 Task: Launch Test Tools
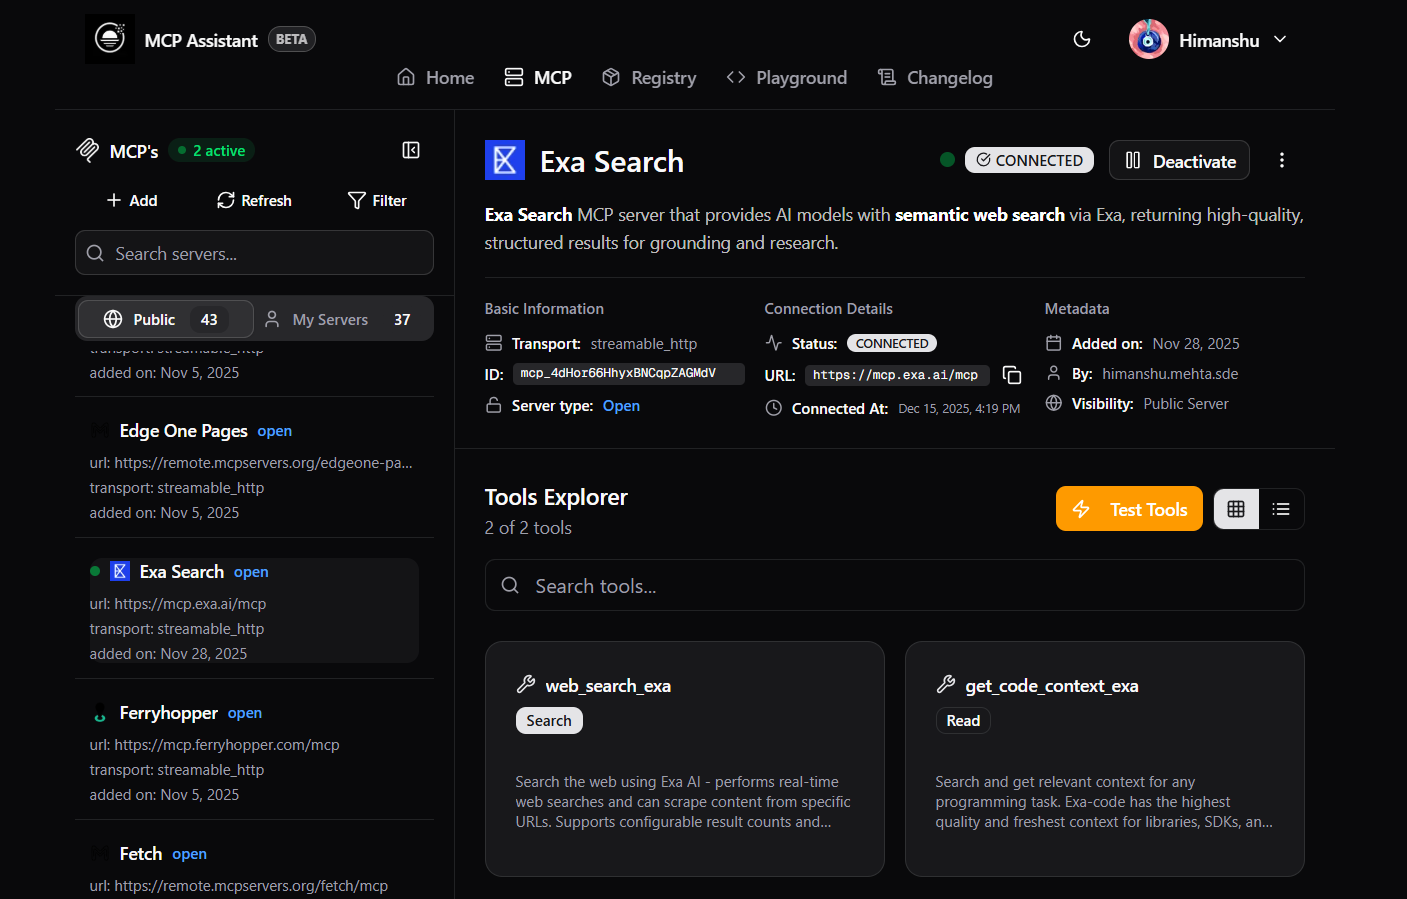click(x=1129, y=509)
